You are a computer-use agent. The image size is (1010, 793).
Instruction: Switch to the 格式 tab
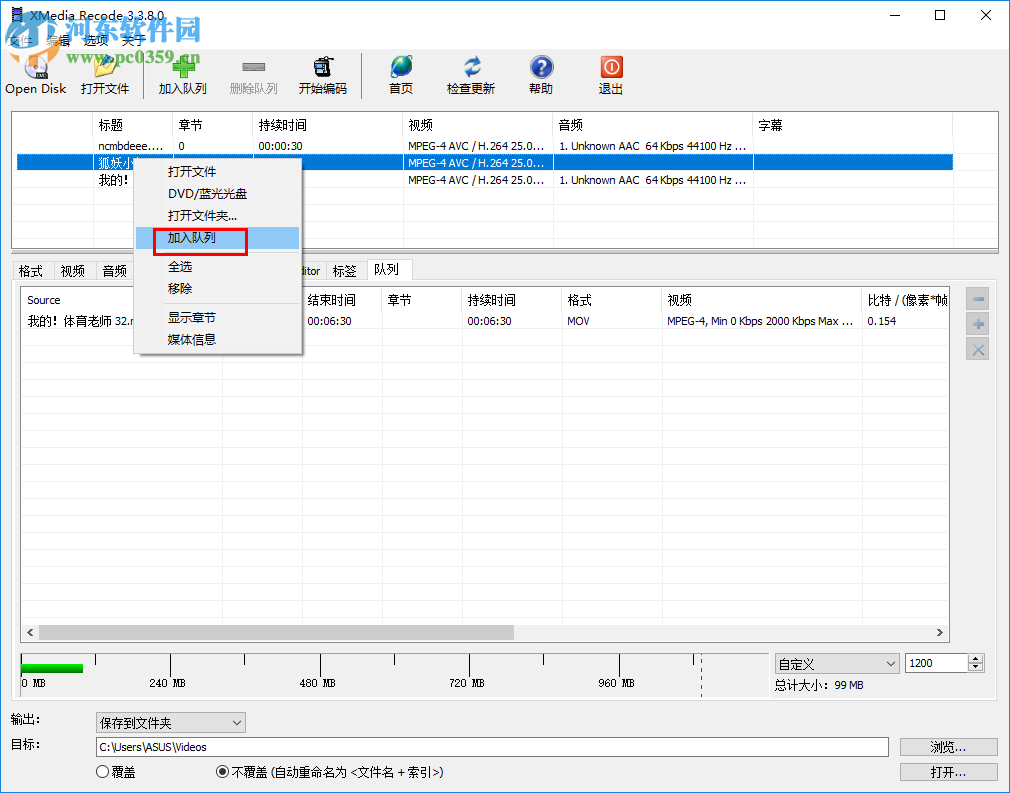pos(31,270)
